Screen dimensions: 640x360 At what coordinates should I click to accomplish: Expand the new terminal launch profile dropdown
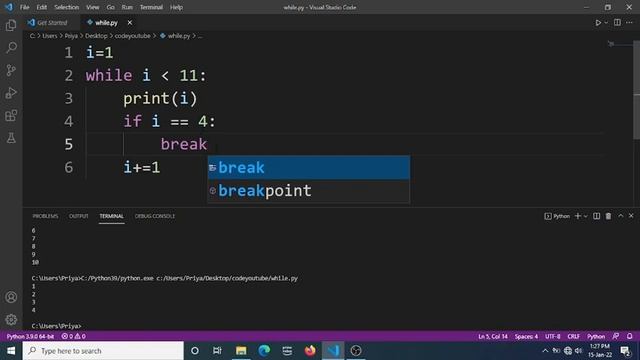click(586, 216)
